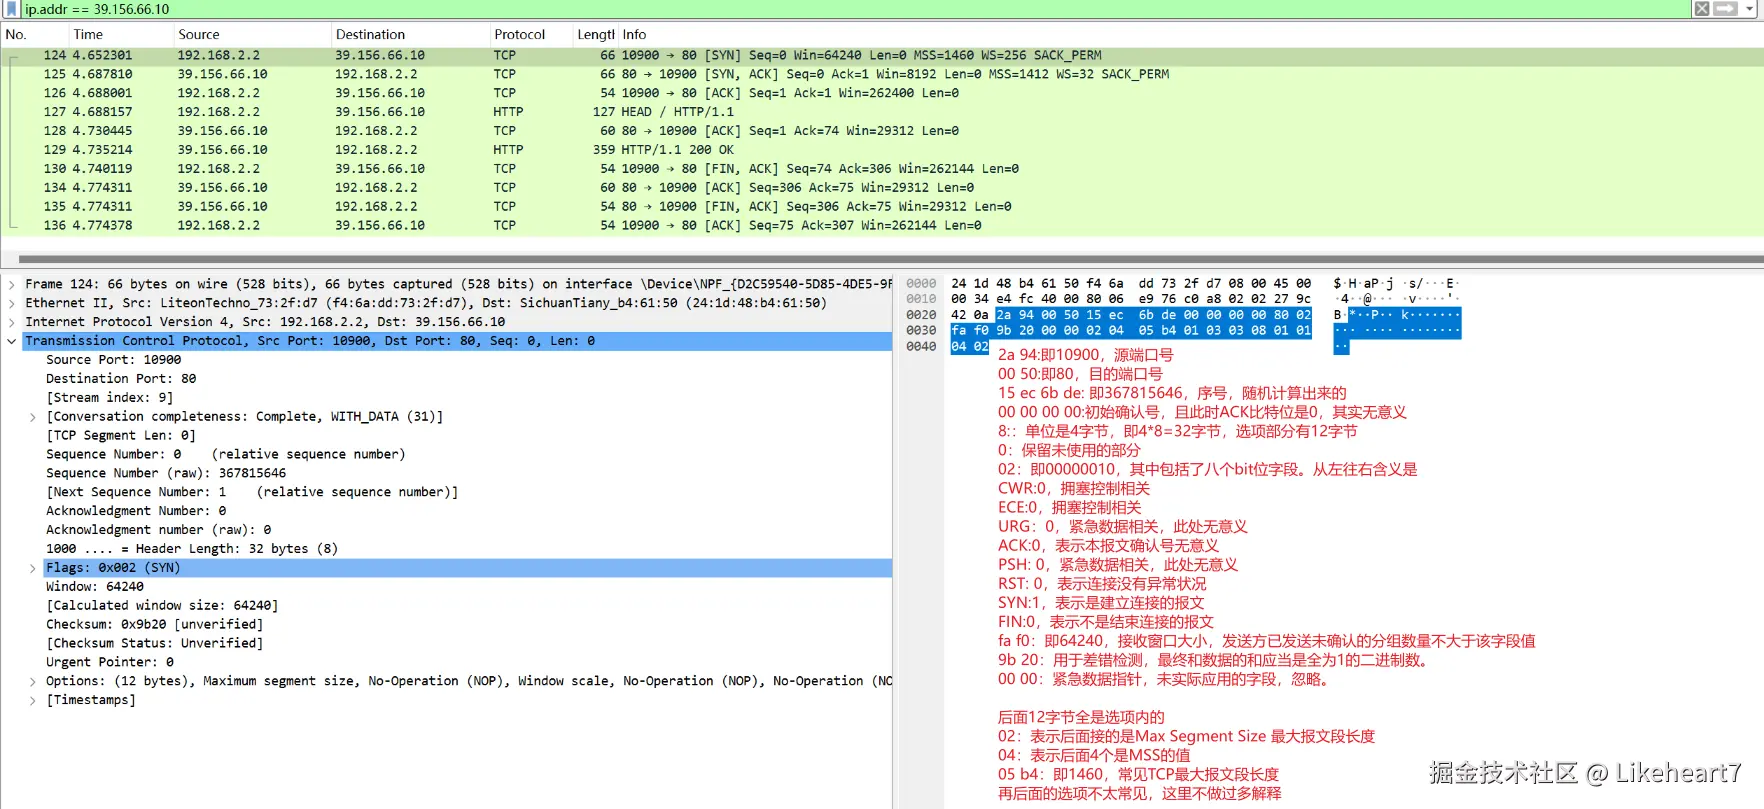Select Sequence Number (raw): 367815646

click(165, 474)
